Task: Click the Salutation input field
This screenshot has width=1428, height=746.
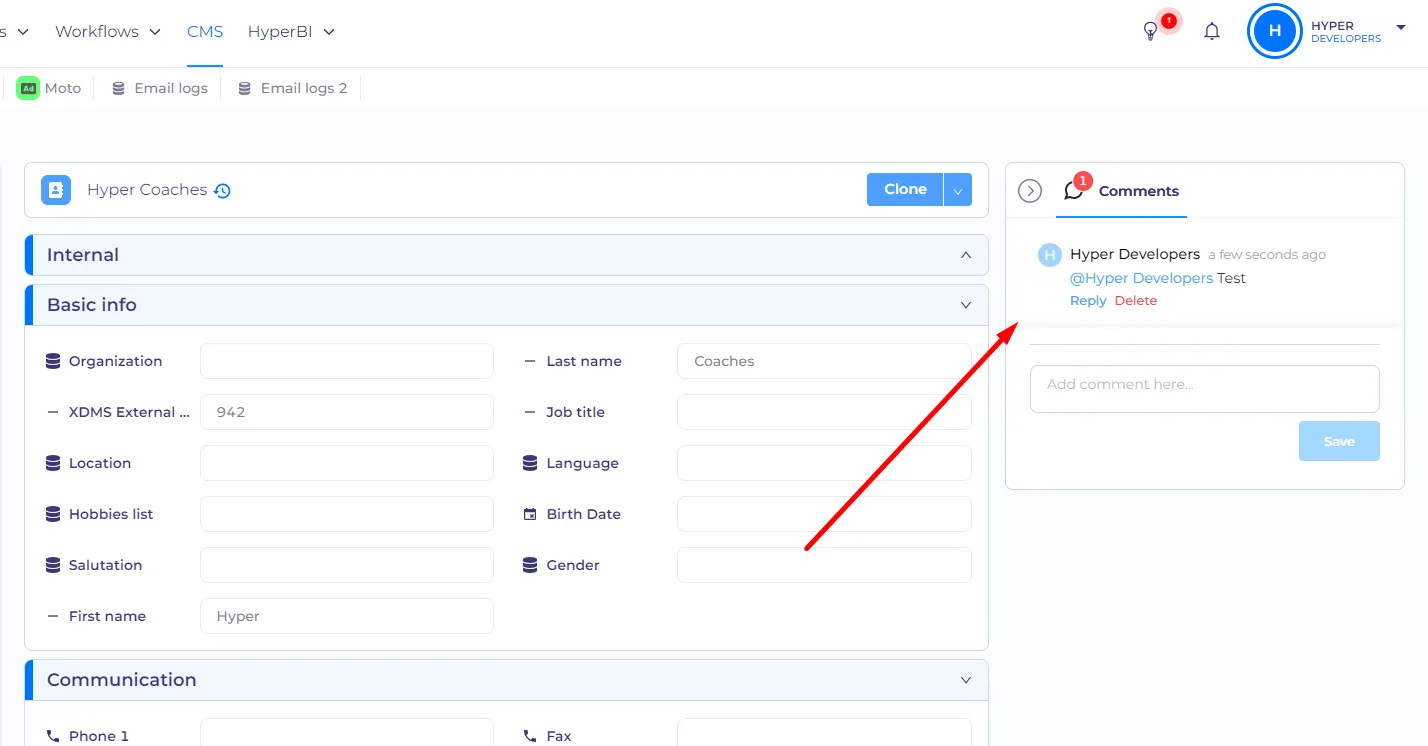Action: click(347, 565)
